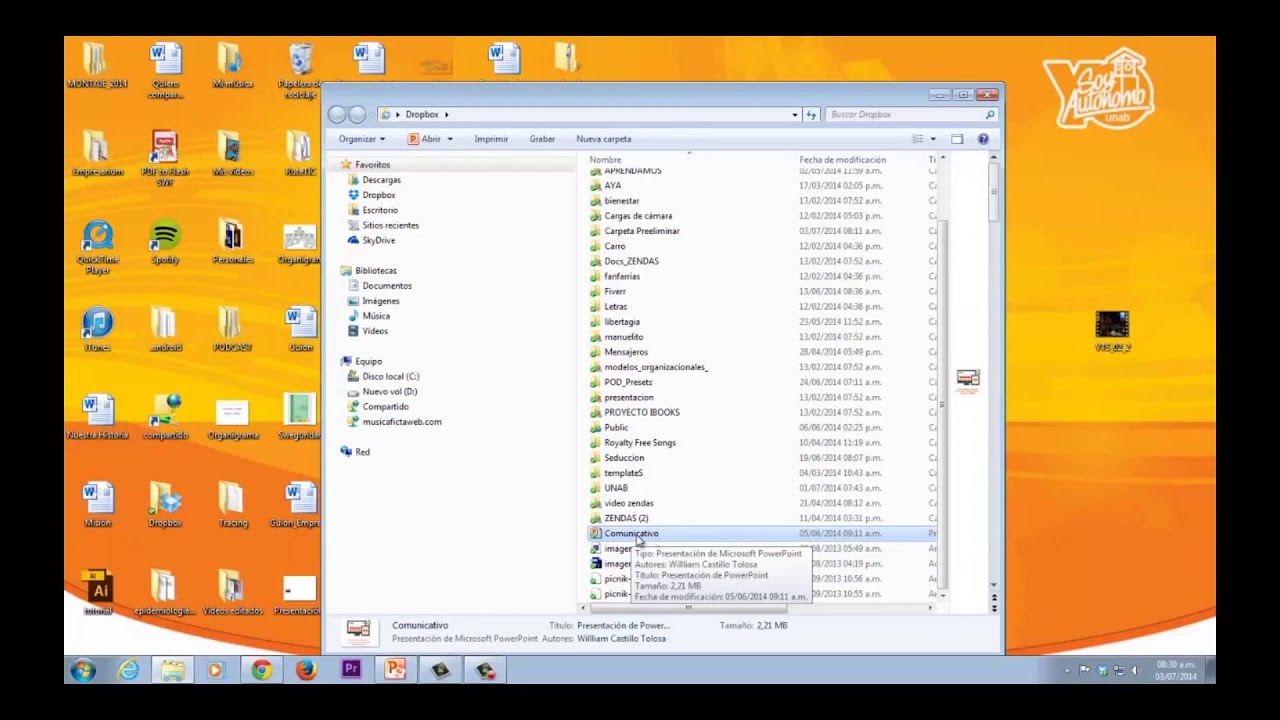
Task: Open Adobe Premiere Pro from taskbar
Action: point(351,670)
